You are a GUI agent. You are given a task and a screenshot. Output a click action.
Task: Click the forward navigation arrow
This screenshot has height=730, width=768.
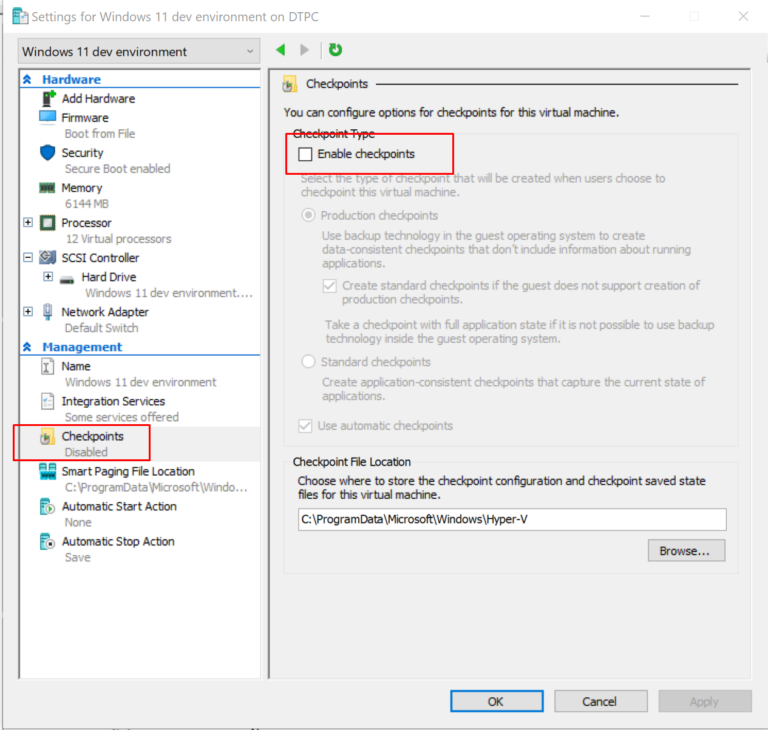pyautogui.click(x=304, y=49)
